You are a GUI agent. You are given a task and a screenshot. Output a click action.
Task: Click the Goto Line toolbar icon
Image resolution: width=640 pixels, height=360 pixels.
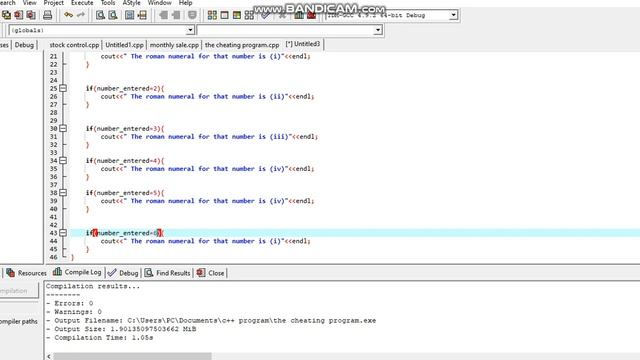point(142,15)
